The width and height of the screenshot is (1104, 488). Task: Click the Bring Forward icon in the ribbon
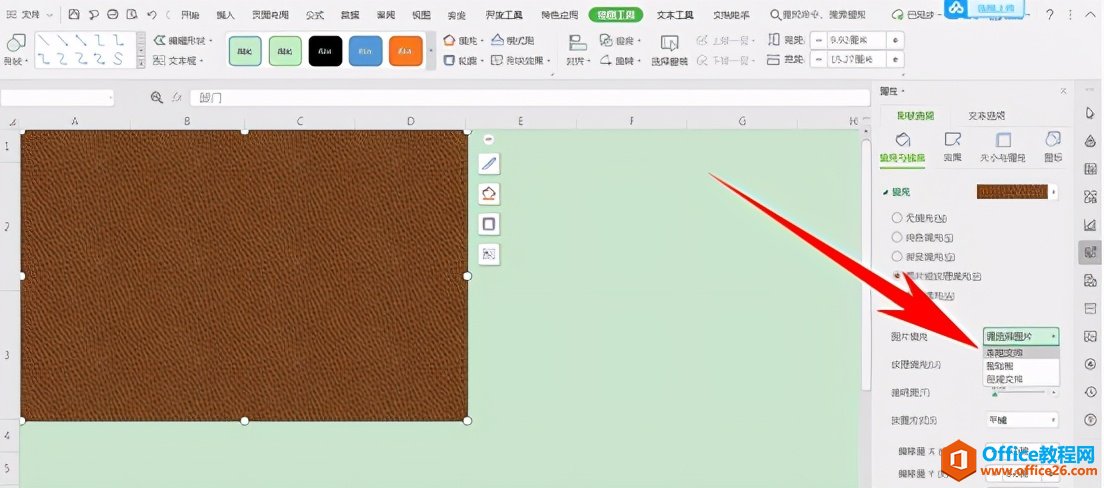[702, 41]
